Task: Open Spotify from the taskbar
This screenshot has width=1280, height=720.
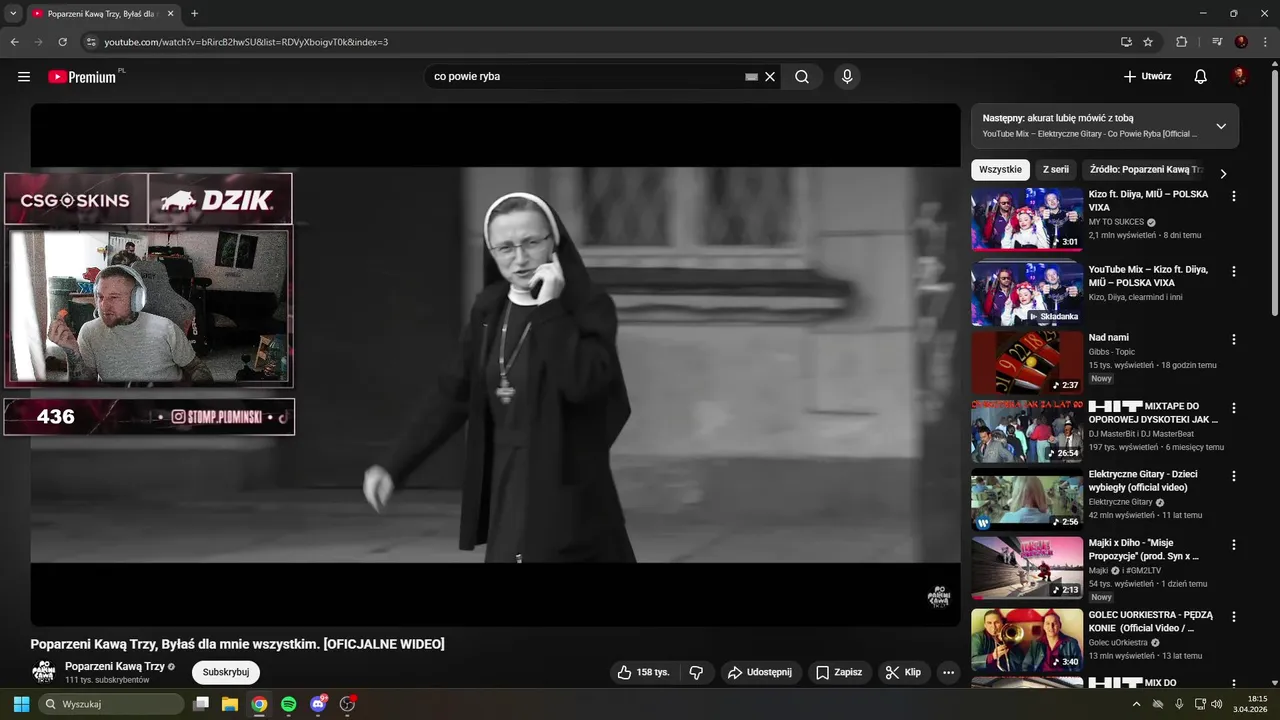Action: click(288, 704)
